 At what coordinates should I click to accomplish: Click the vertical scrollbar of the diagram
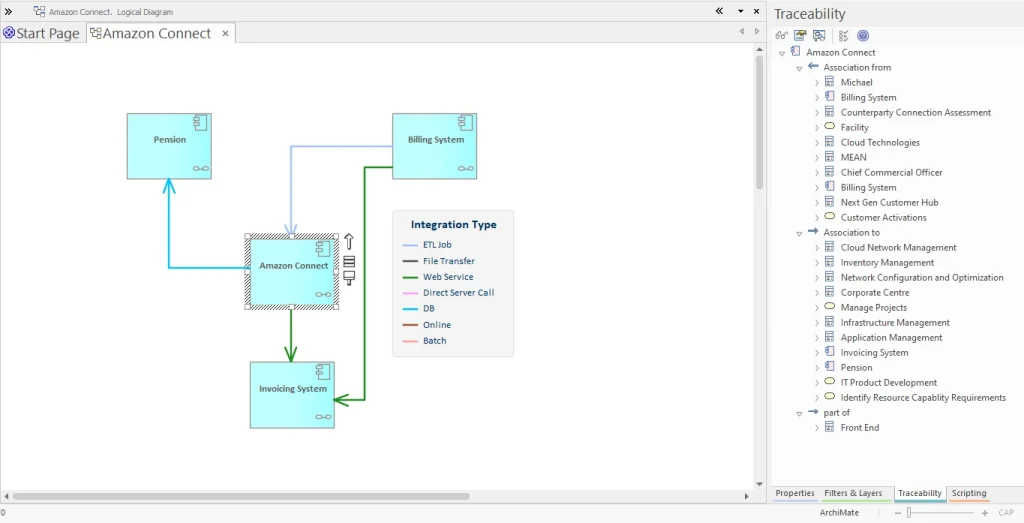760,123
